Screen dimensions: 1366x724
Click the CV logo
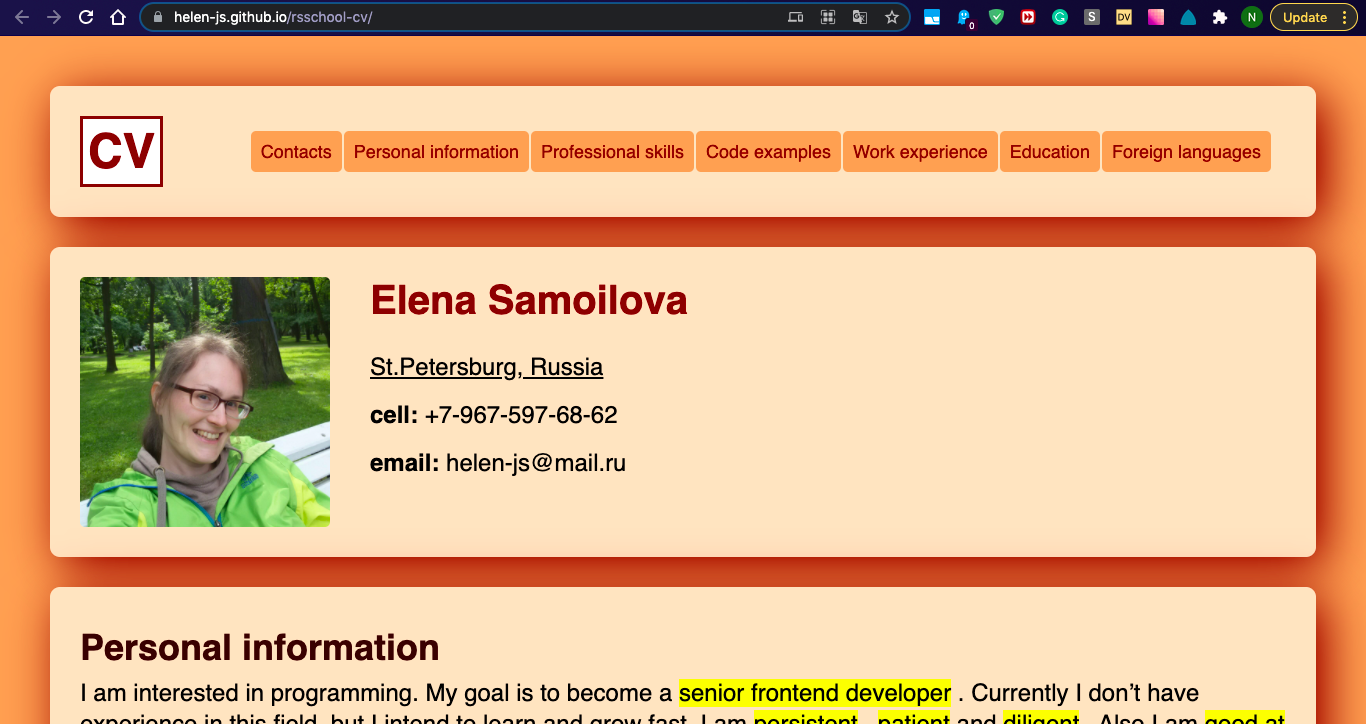tap(121, 151)
